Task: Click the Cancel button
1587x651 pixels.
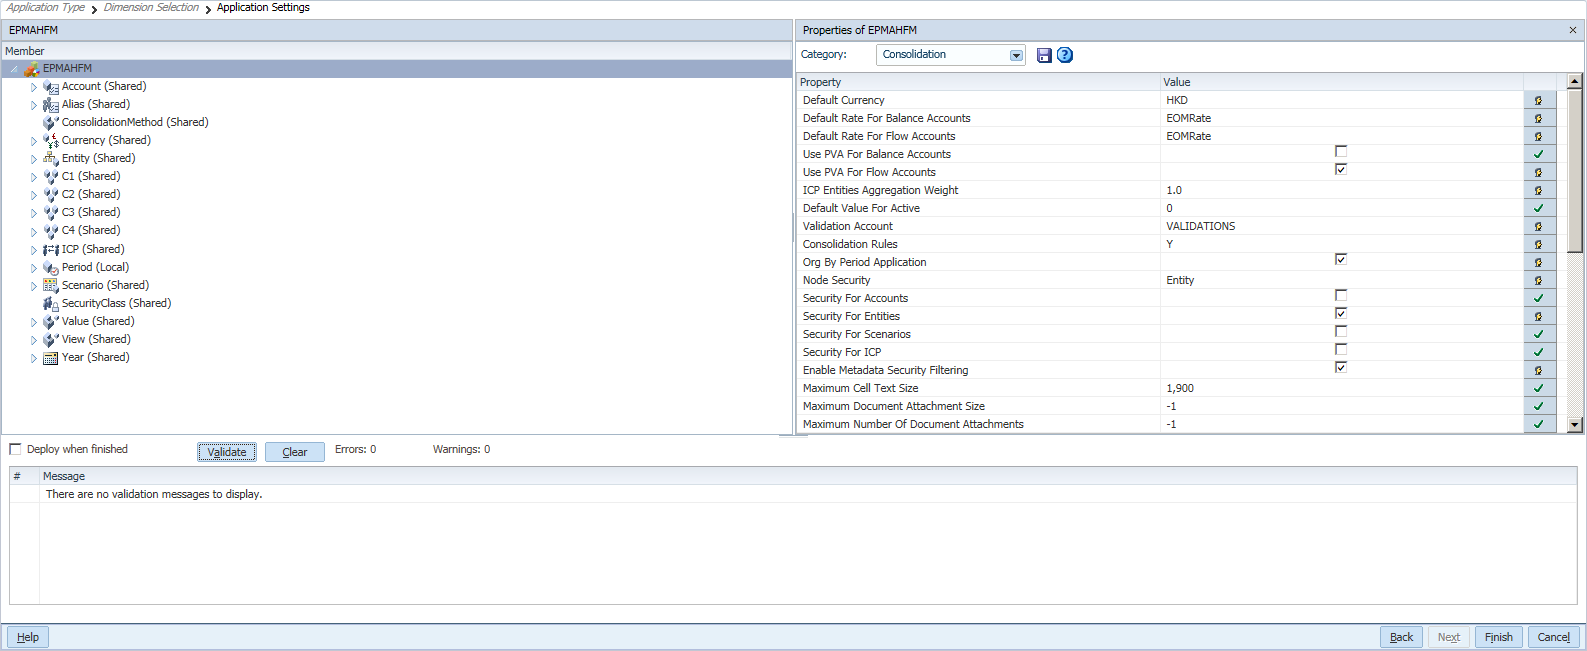Action: point(1554,637)
